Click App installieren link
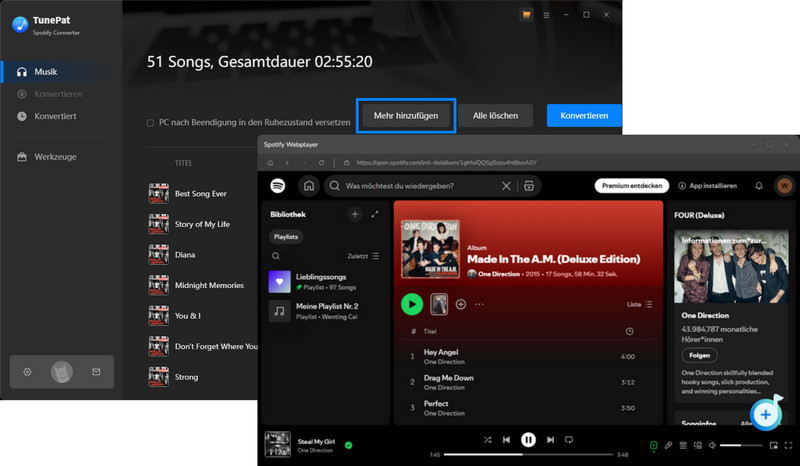The height and width of the screenshot is (466, 800). pos(707,186)
